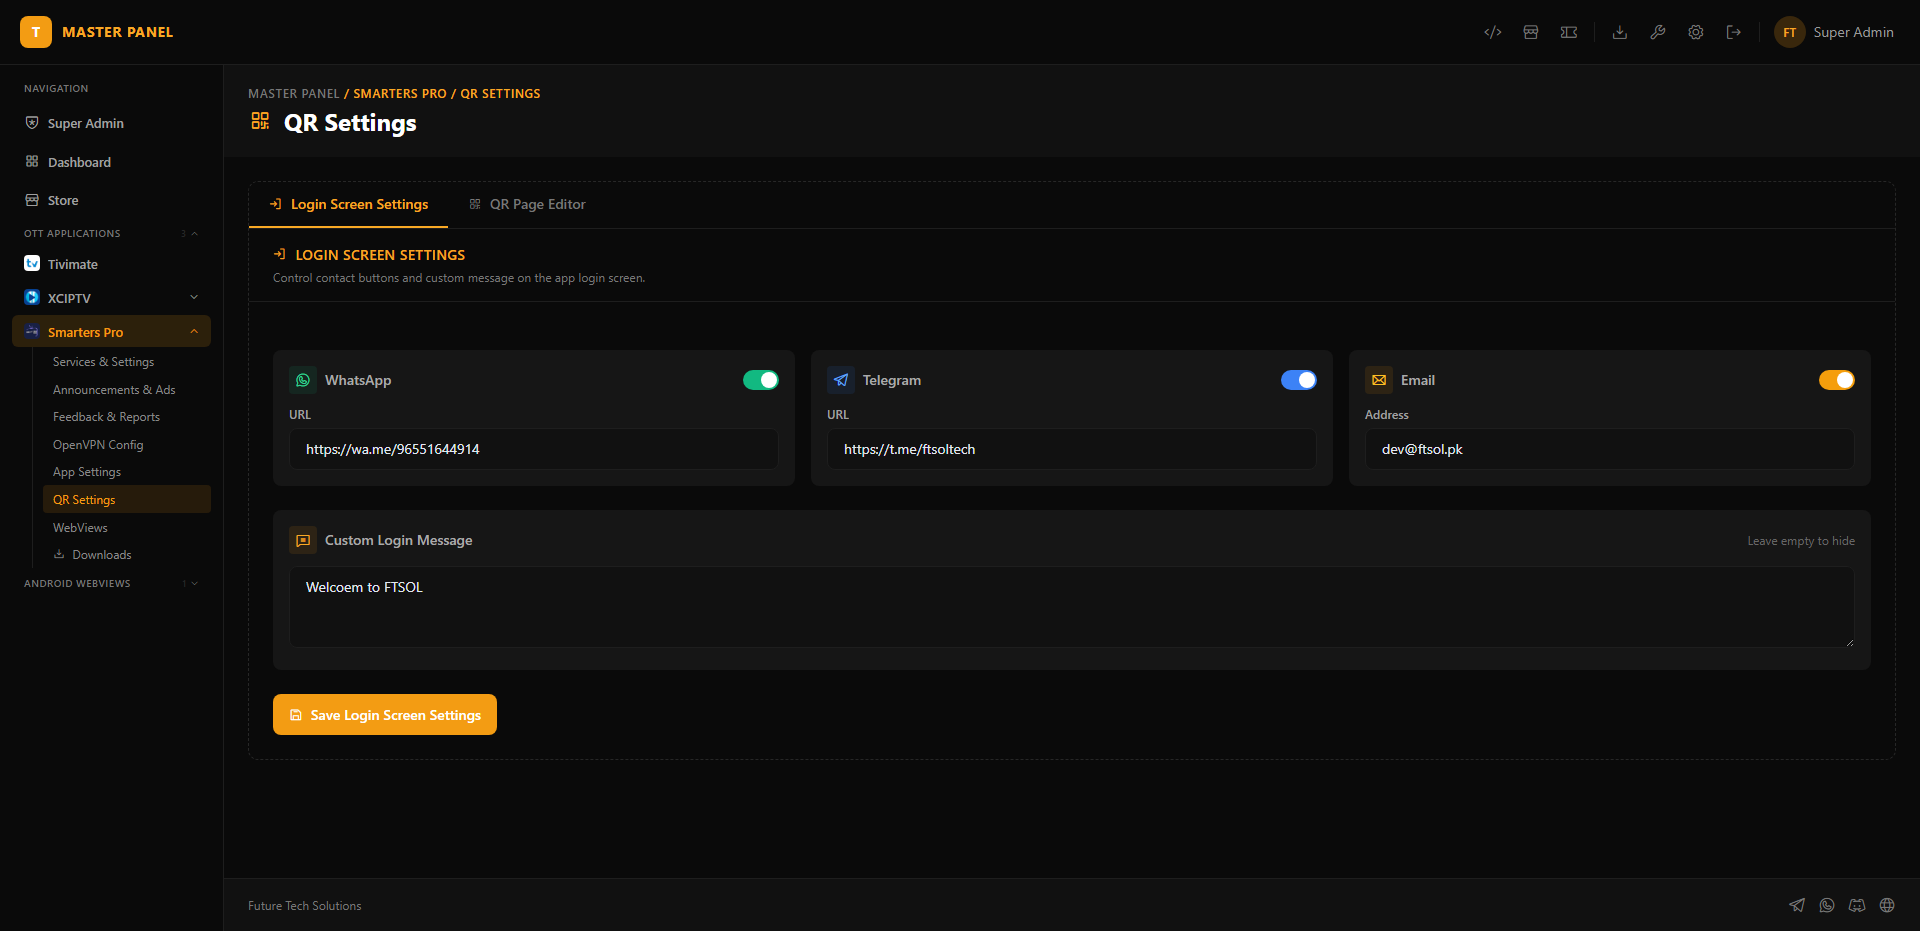Click the Dashboard grid icon in sidebar
1920x931 pixels.
[x=32, y=161]
